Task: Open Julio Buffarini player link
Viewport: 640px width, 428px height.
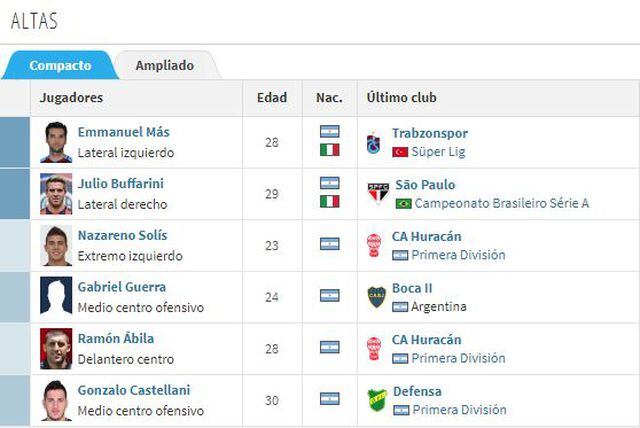Action: tap(120, 184)
